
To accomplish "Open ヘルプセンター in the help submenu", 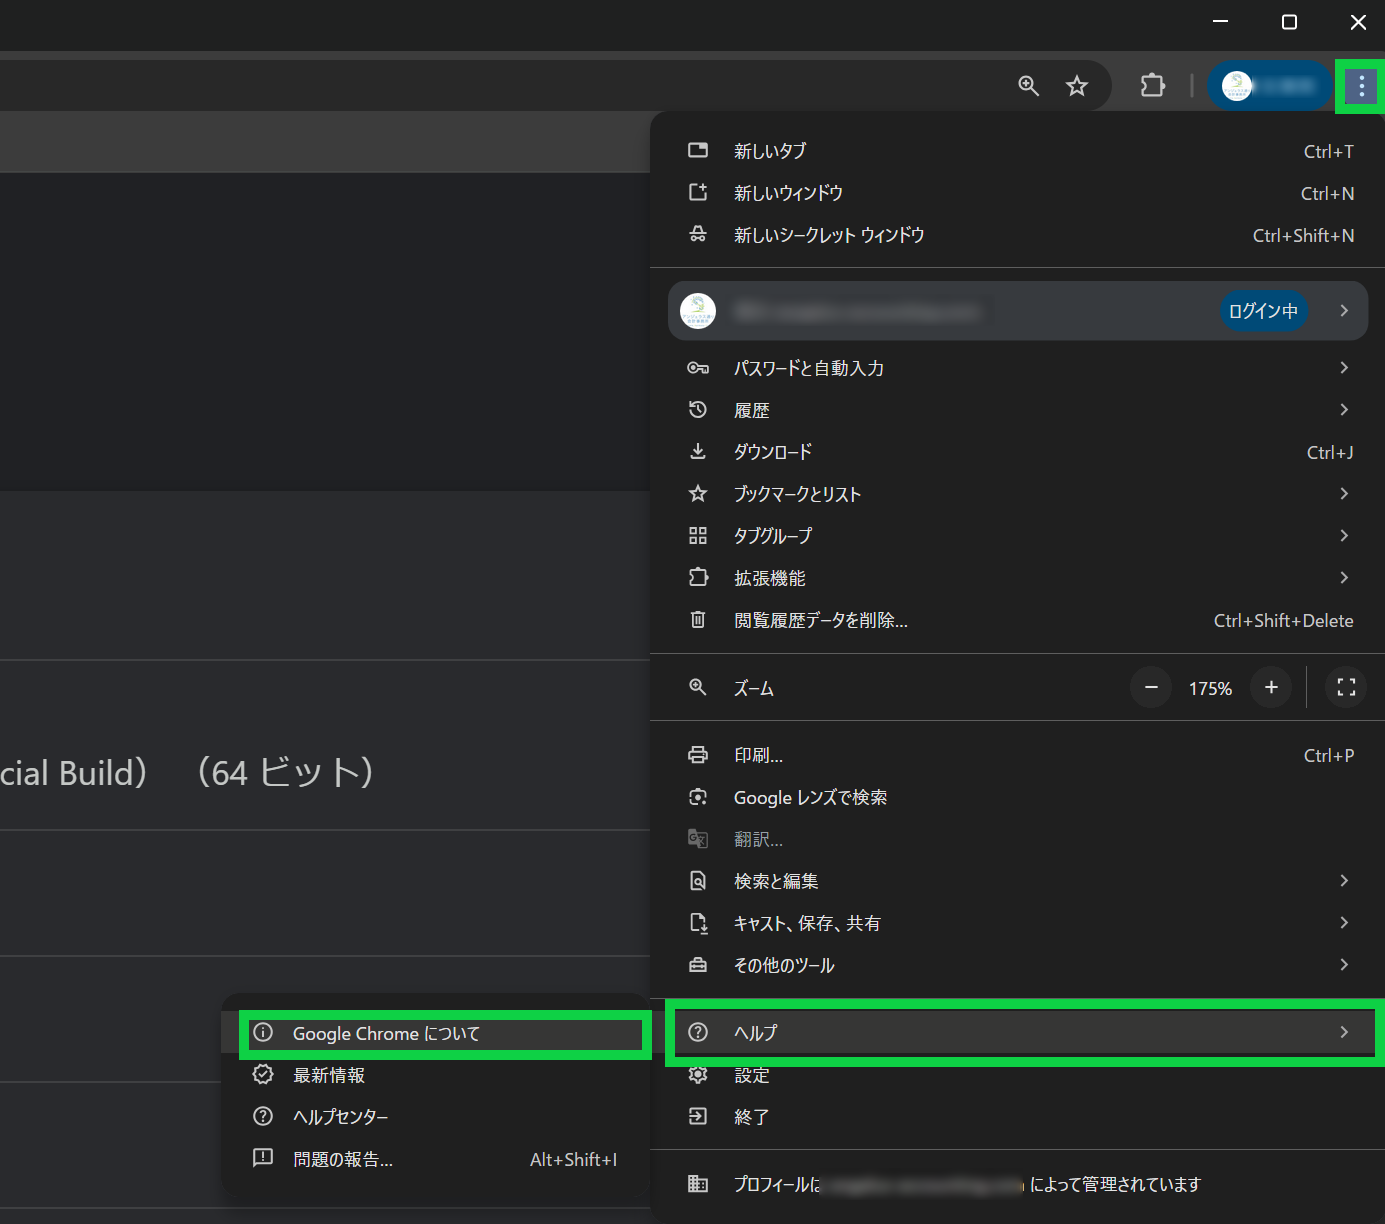I will 340,1117.
